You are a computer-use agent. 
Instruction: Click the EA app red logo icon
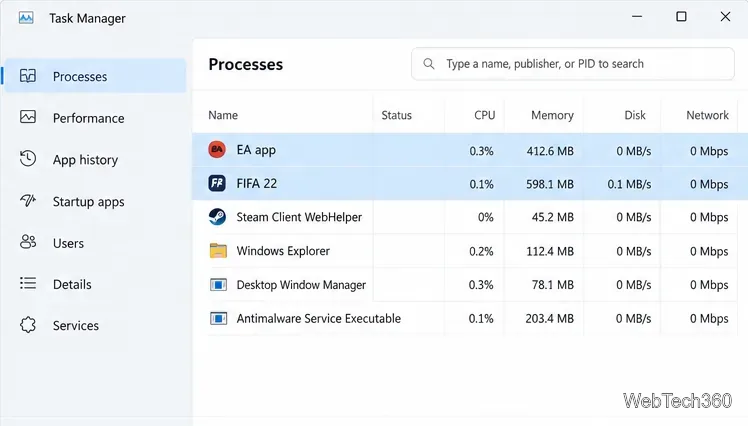coord(217,150)
